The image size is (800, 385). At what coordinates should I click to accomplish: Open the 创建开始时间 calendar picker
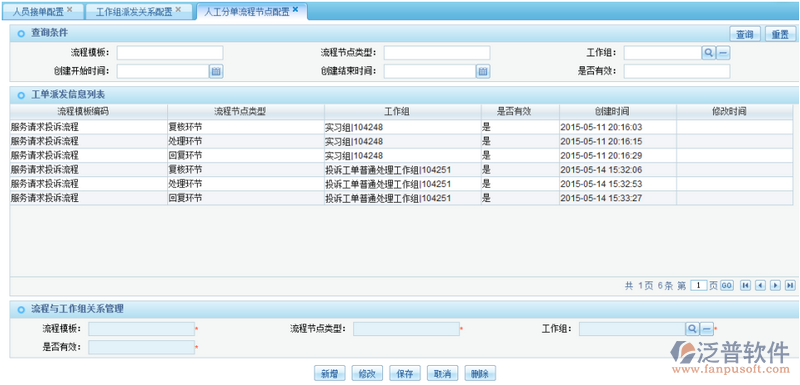(216, 71)
